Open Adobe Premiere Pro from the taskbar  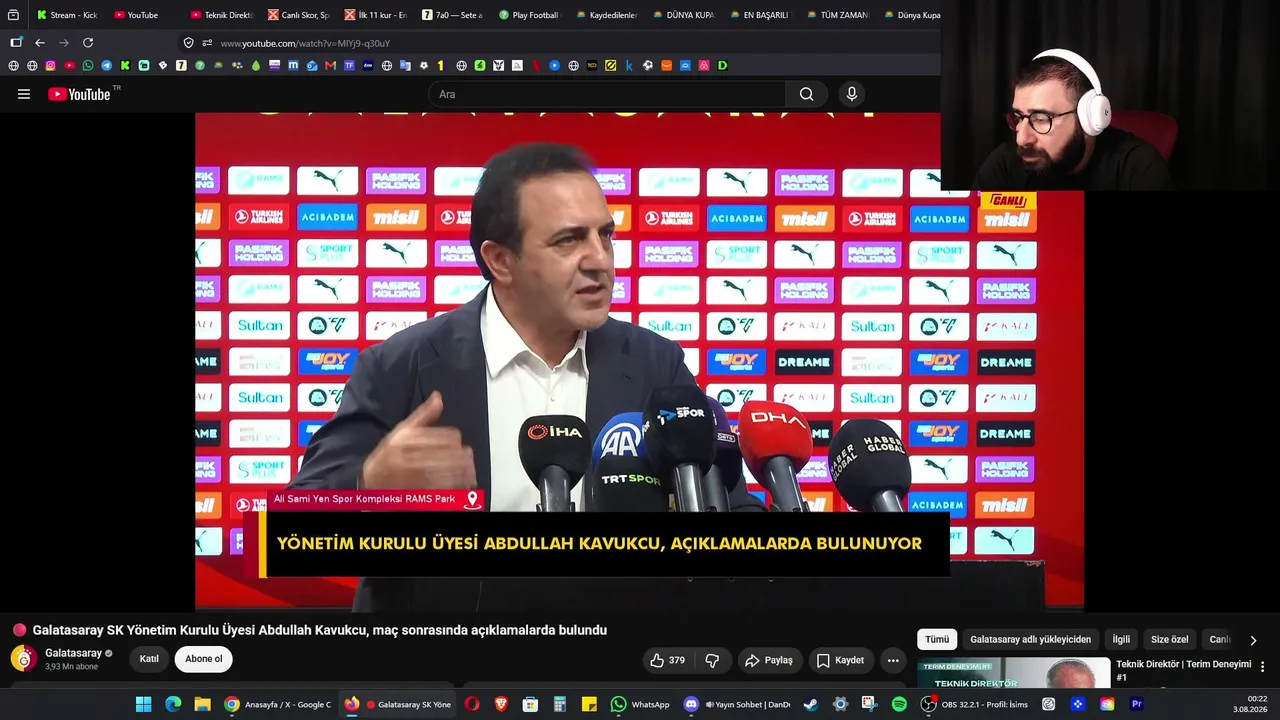tap(1136, 704)
